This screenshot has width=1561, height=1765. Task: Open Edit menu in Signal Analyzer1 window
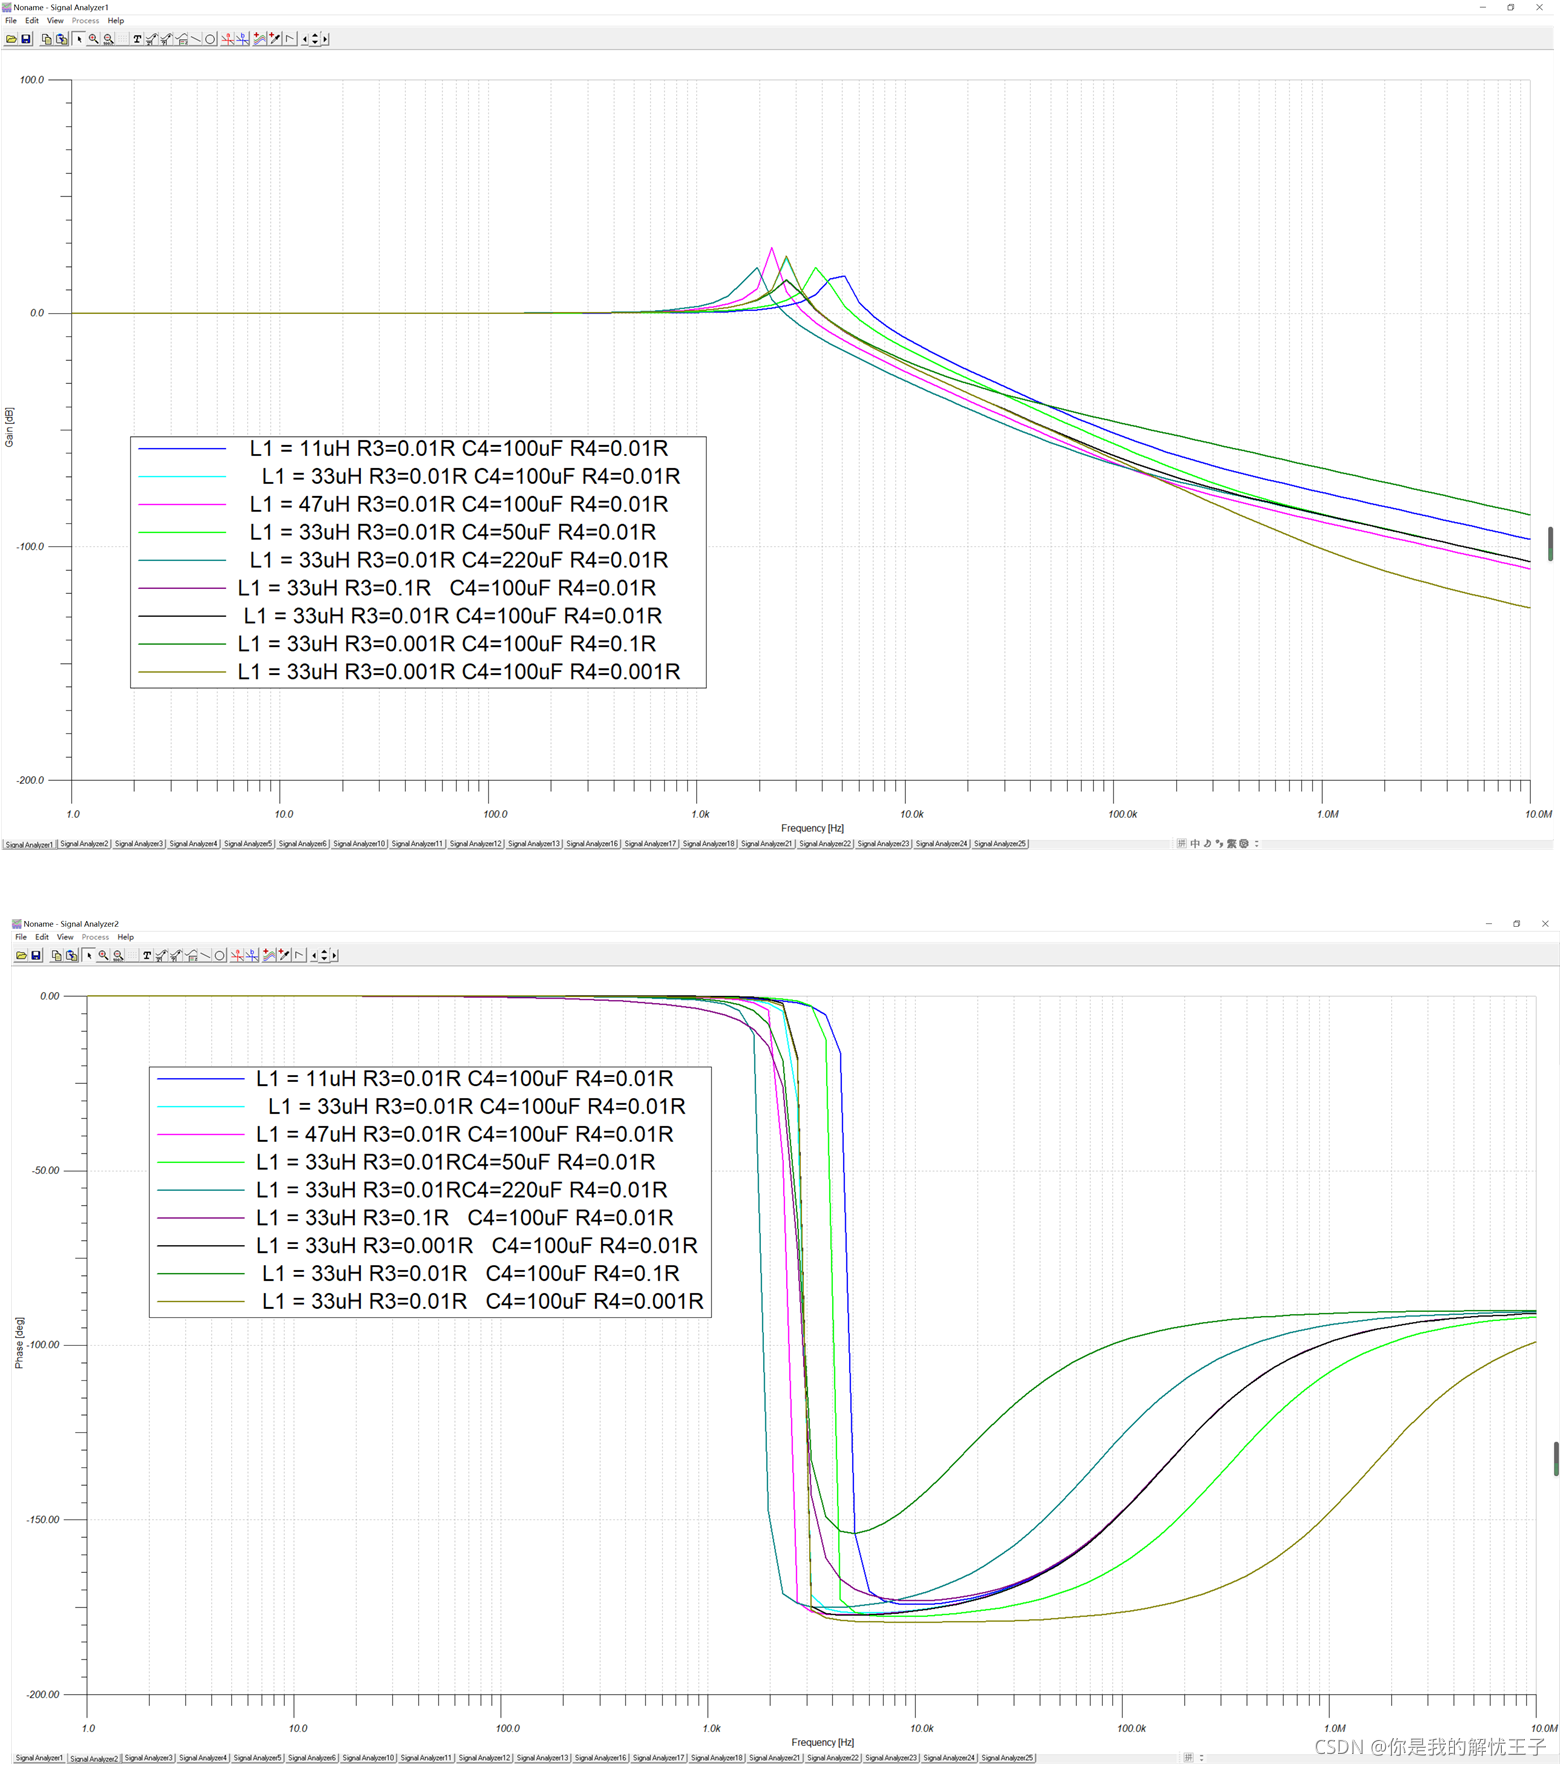[32, 20]
